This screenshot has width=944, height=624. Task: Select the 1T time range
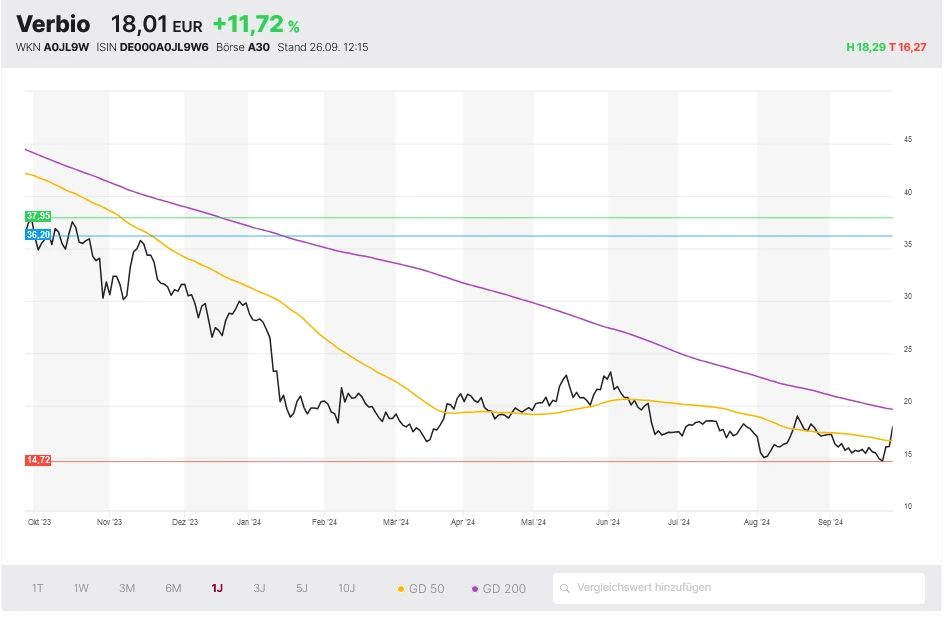click(37, 588)
